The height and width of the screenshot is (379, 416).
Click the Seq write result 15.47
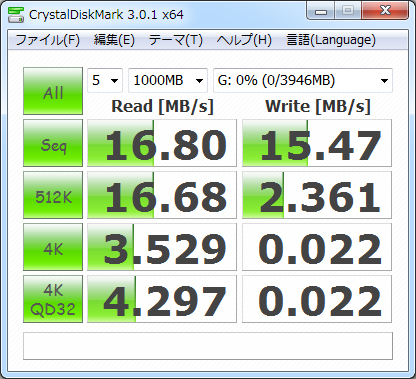click(317, 143)
